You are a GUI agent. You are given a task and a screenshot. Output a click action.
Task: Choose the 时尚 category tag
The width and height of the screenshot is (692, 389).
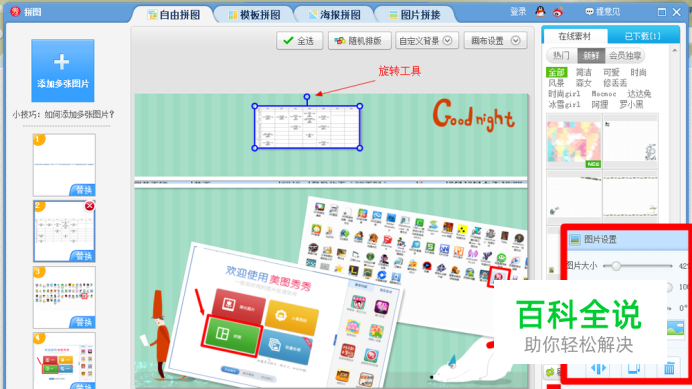pos(638,72)
